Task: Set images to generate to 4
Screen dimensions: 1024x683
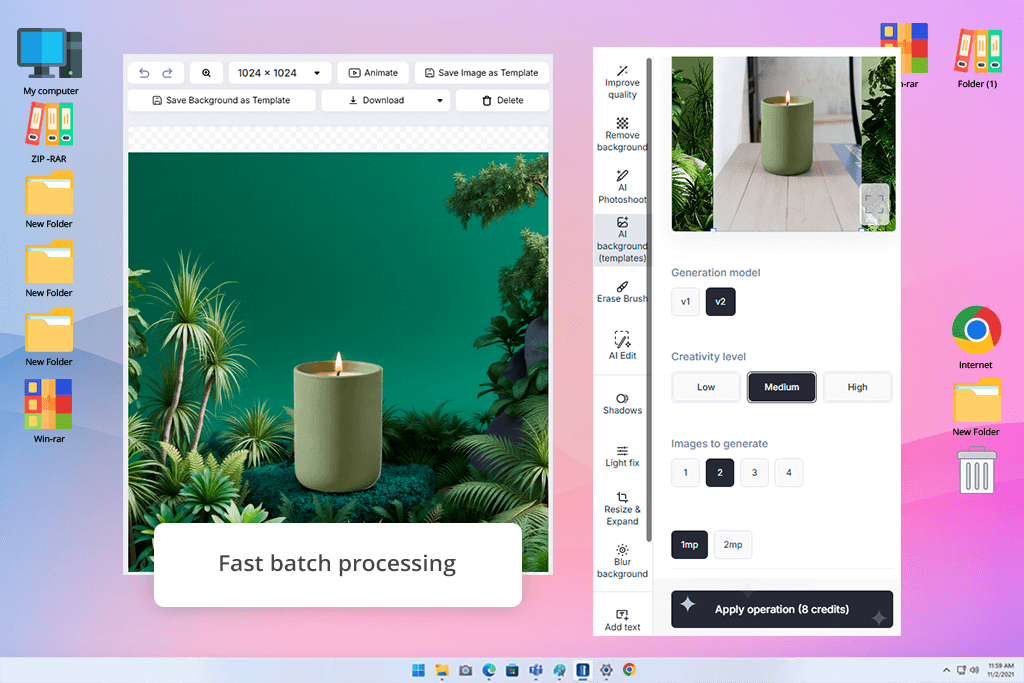Action: click(789, 473)
